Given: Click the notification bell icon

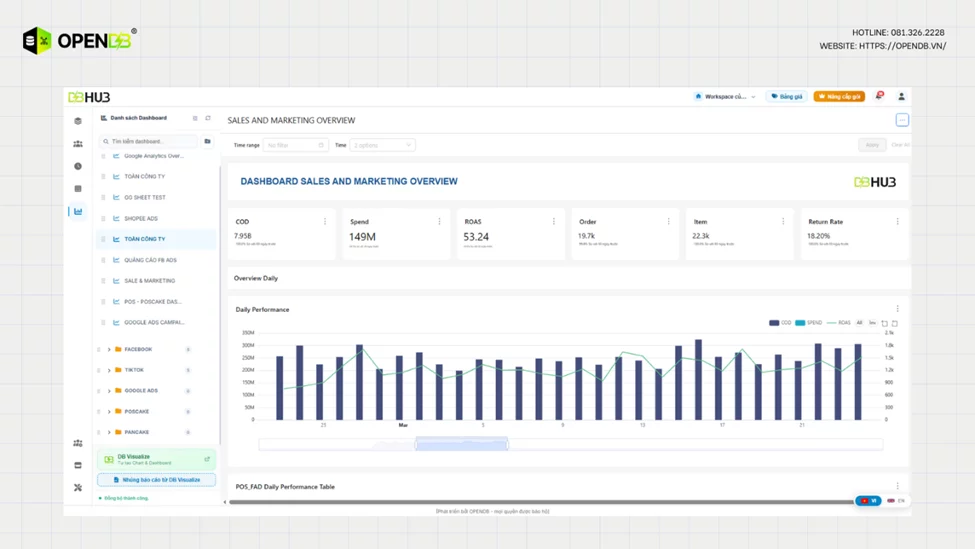Looking at the screenshot, I should coord(879,96).
